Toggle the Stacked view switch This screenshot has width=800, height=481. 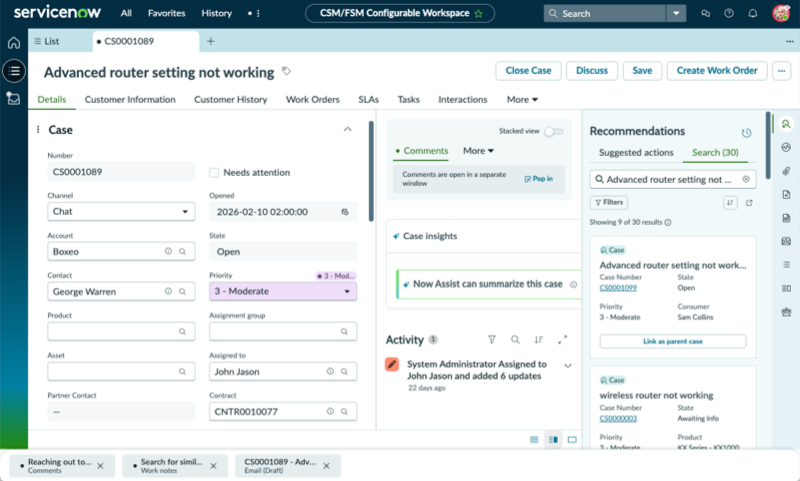pyautogui.click(x=554, y=132)
